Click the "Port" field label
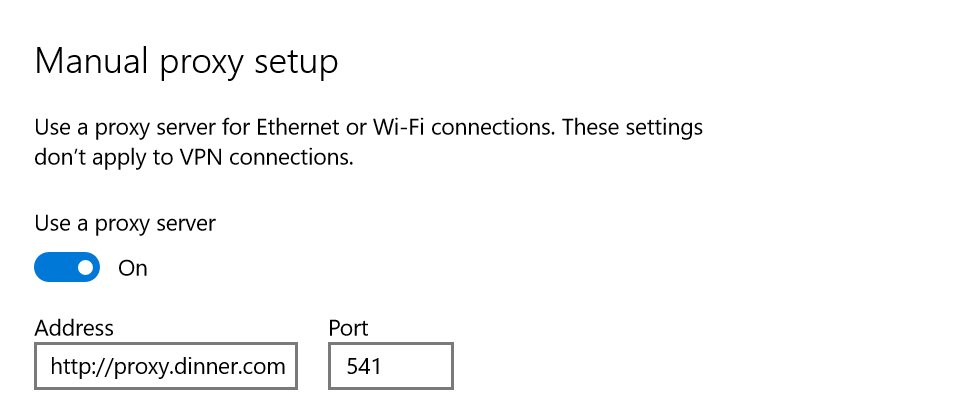Screen dimensions: 960x406 348,328
